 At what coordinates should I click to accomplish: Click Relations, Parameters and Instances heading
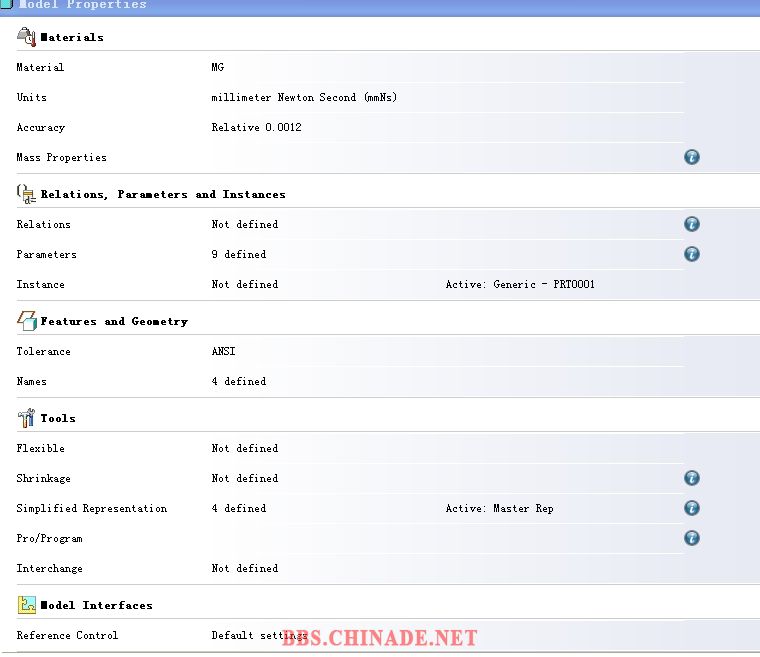163,194
